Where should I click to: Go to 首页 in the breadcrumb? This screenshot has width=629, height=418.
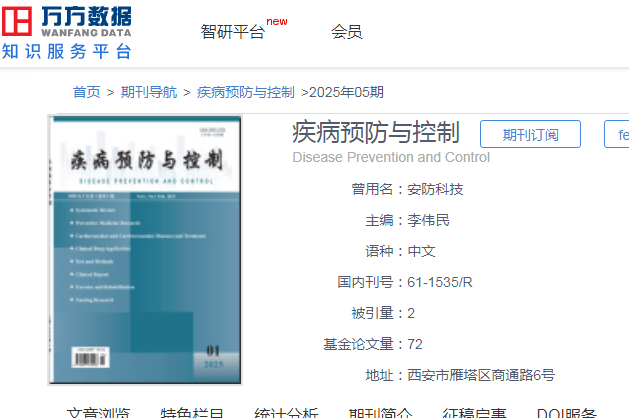click(87, 92)
